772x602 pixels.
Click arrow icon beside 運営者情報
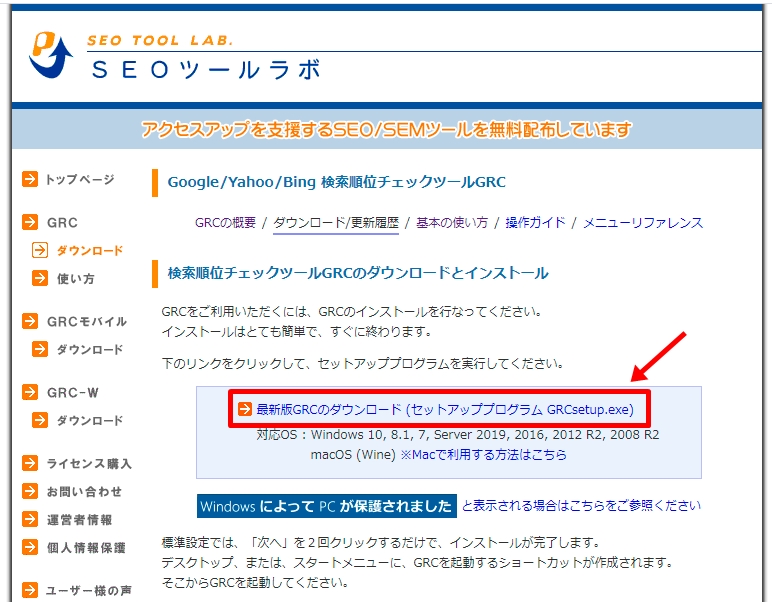(30, 519)
